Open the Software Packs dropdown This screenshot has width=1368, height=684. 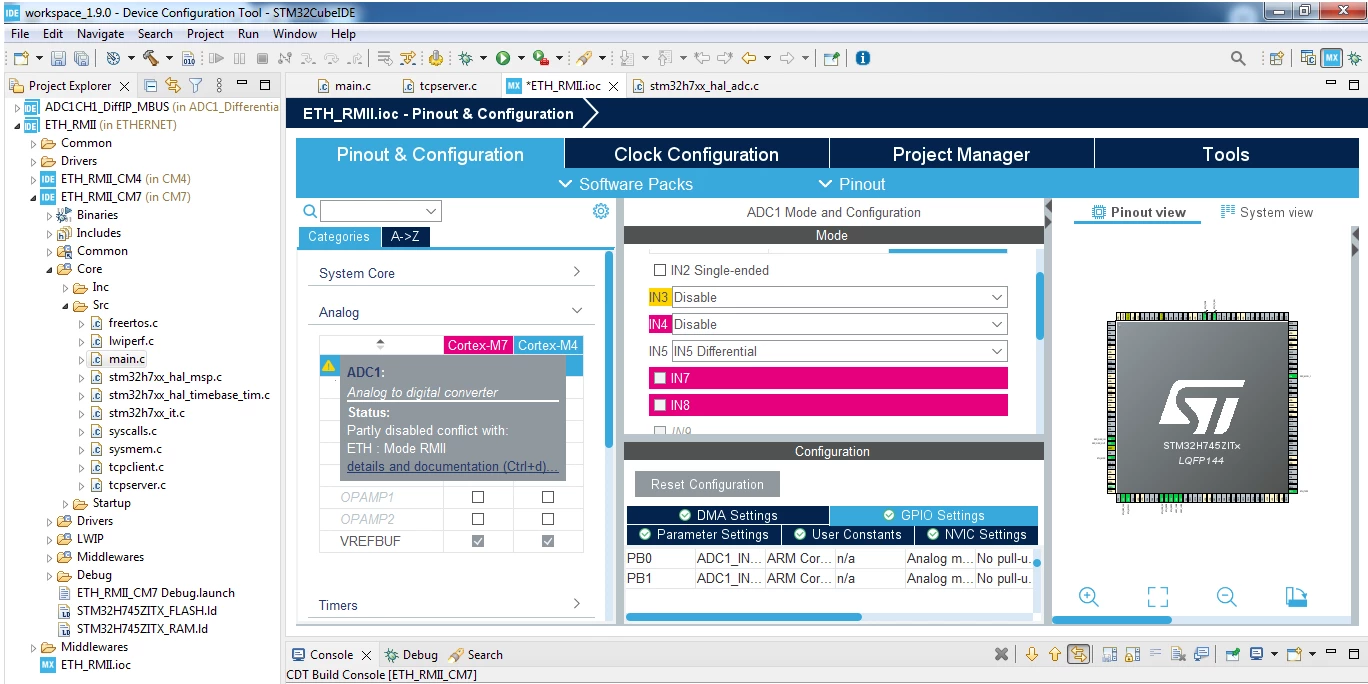626,184
